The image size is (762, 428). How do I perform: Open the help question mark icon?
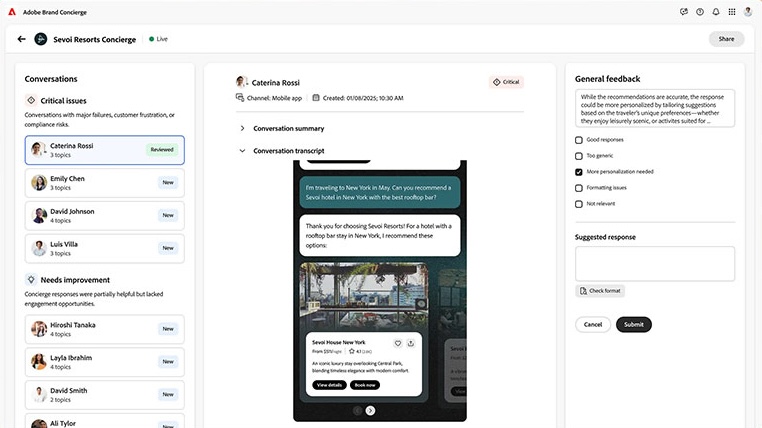pos(700,12)
